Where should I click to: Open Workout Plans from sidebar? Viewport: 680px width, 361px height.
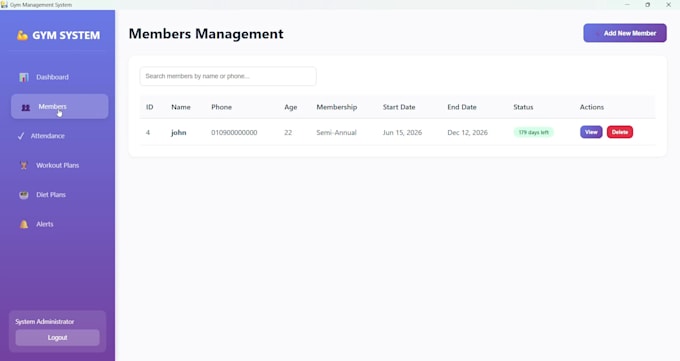pyautogui.click(x=59, y=165)
